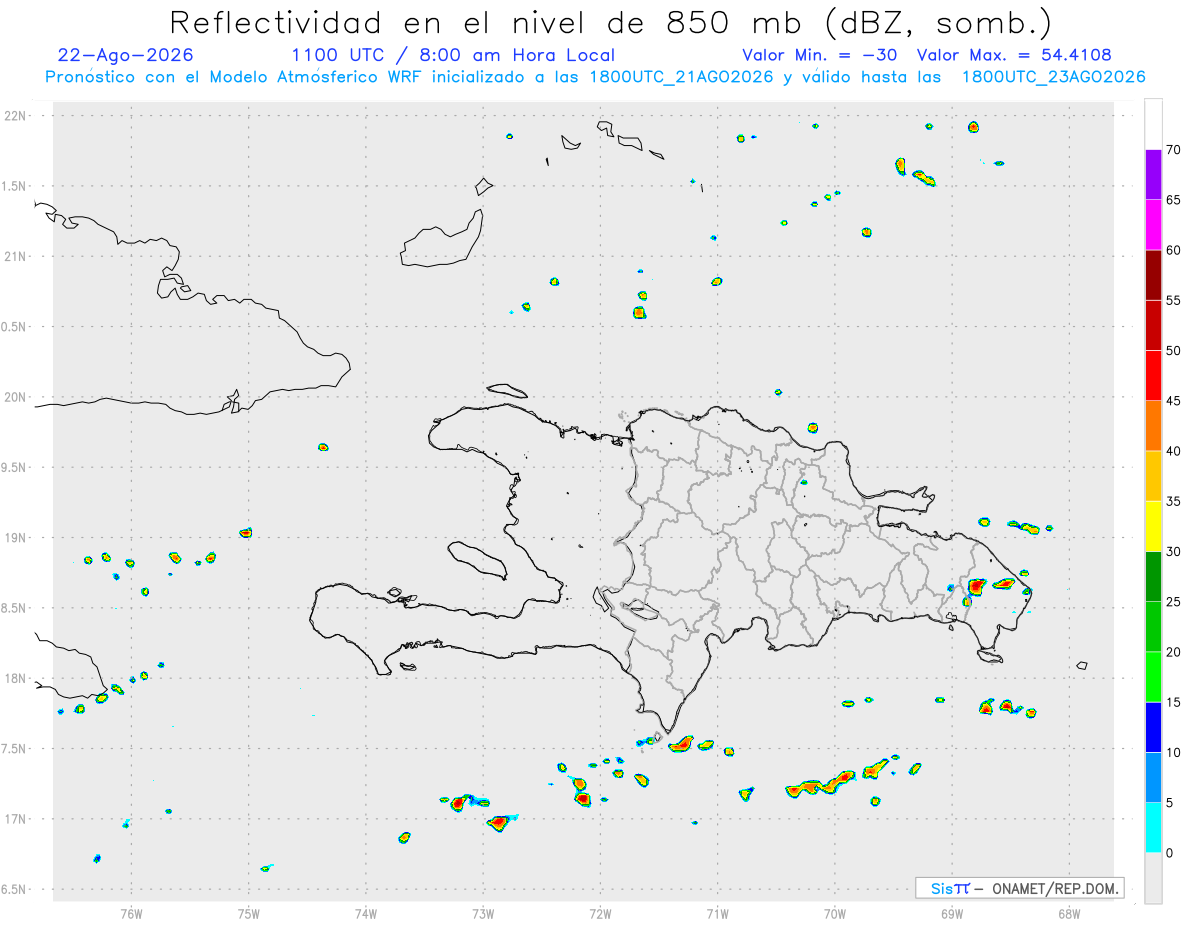Click the '19N' latitude label
The image size is (1200, 927).
(17, 538)
